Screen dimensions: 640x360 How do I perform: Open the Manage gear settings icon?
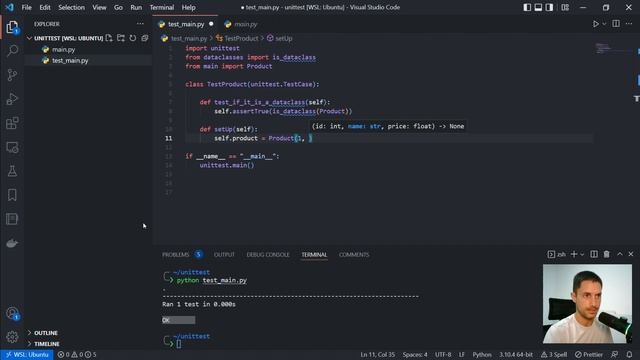(x=12, y=337)
